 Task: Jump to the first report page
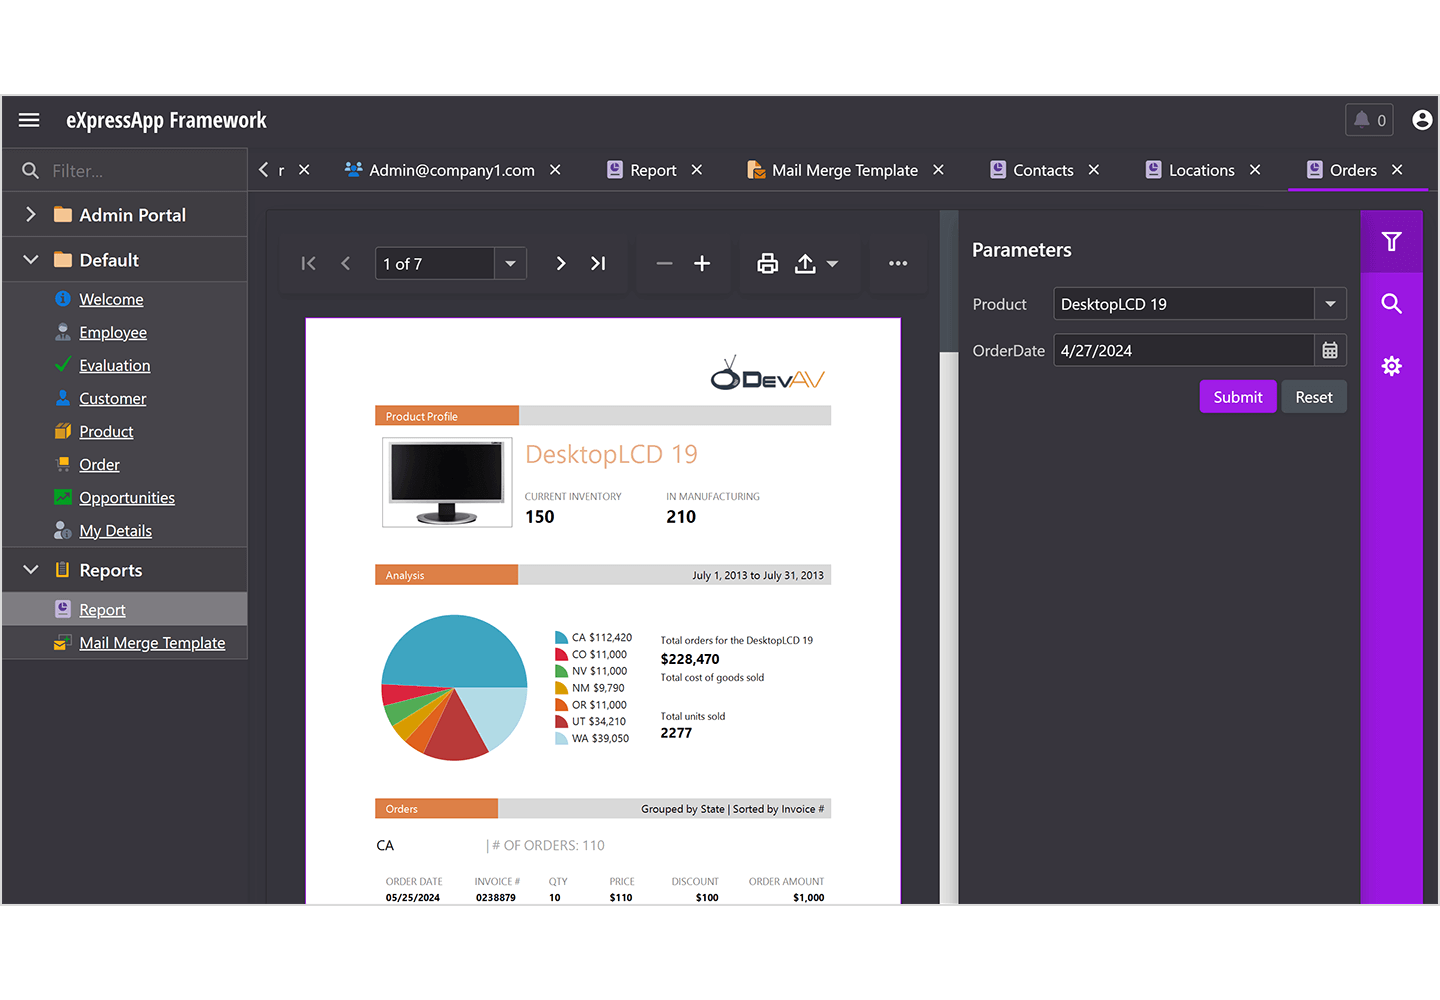click(x=308, y=263)
